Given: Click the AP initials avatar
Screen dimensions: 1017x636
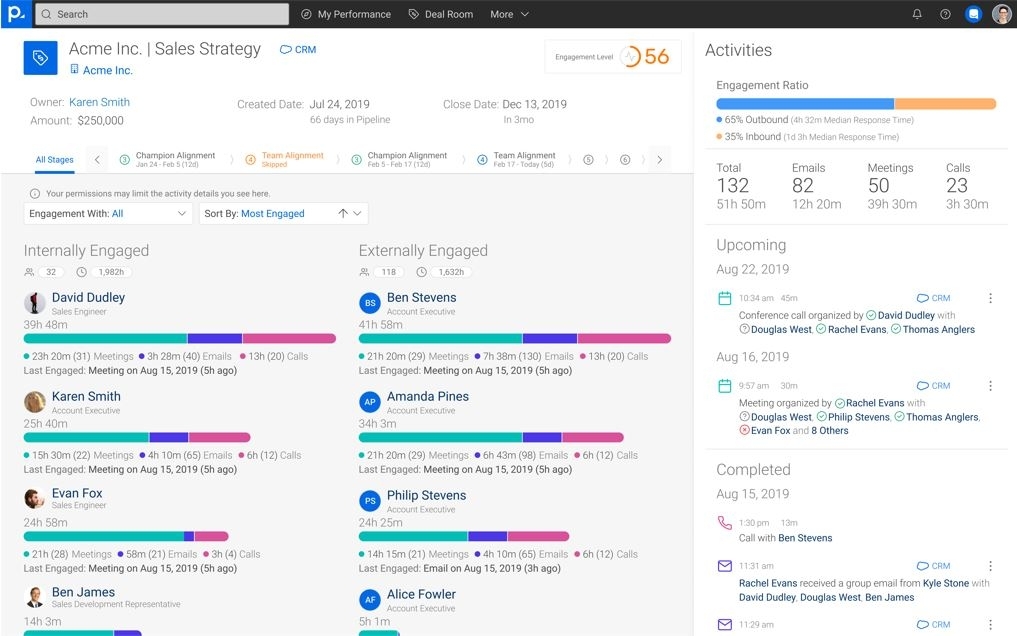Looking at the screenshot, I should (x=370, y=402).
